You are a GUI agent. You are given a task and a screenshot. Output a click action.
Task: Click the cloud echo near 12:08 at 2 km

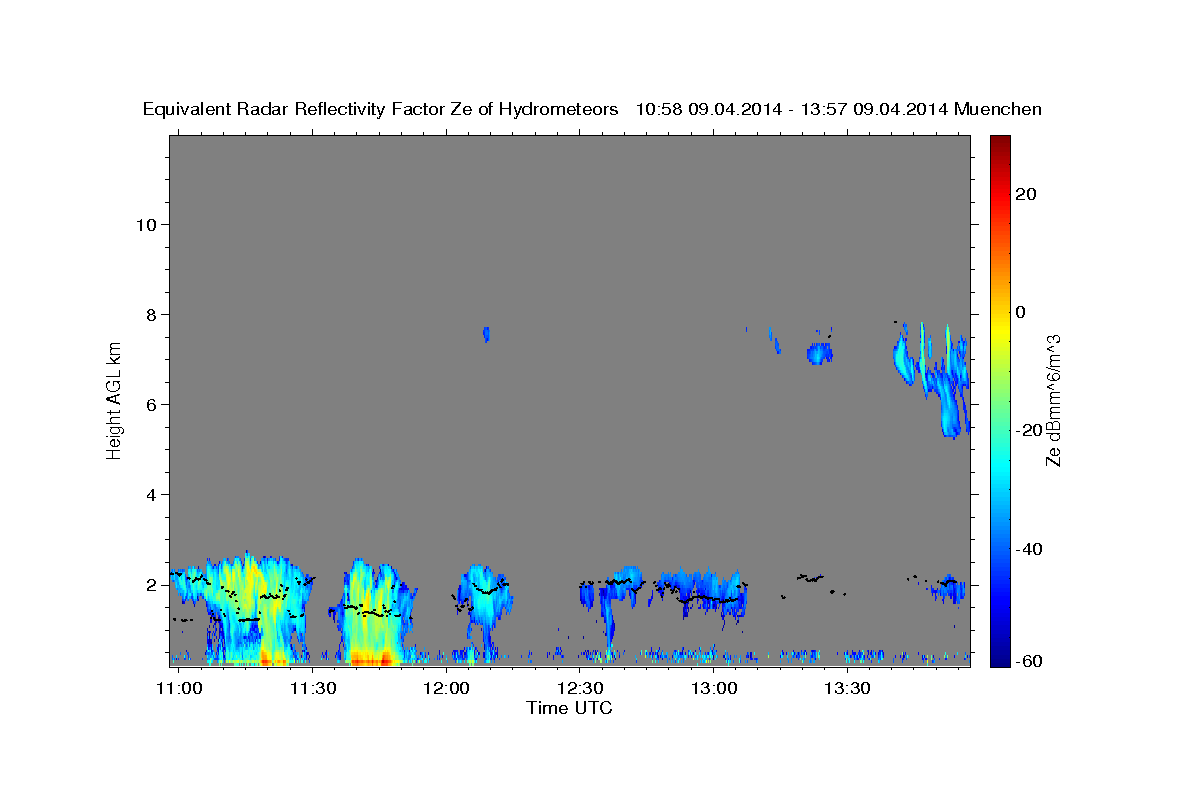pos(484,590)
